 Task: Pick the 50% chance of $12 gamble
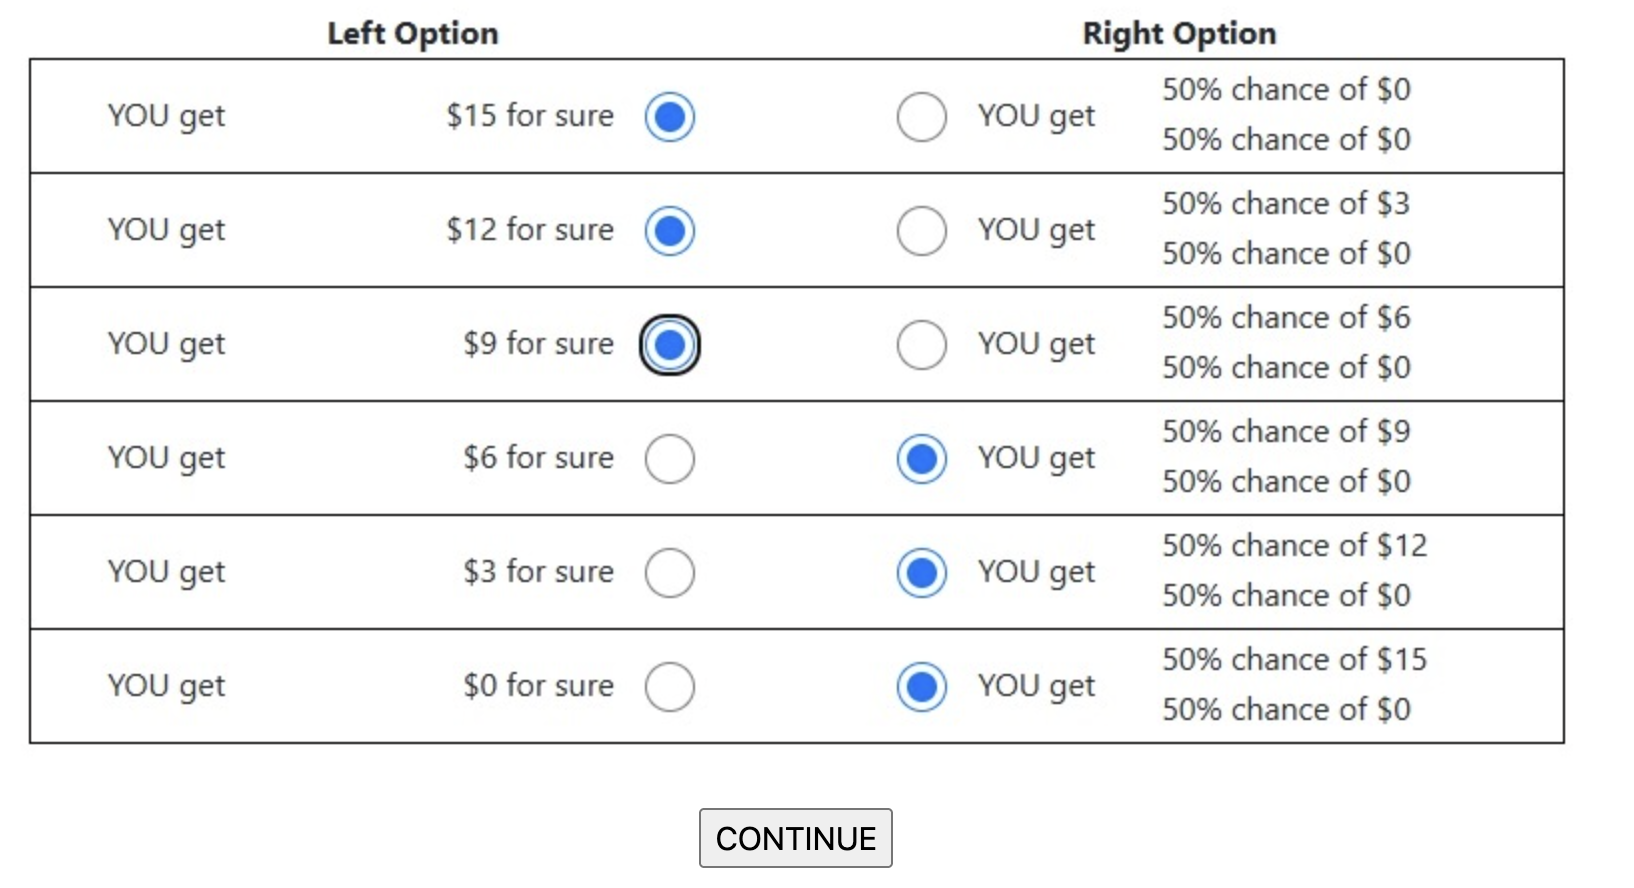pos(921,573)
